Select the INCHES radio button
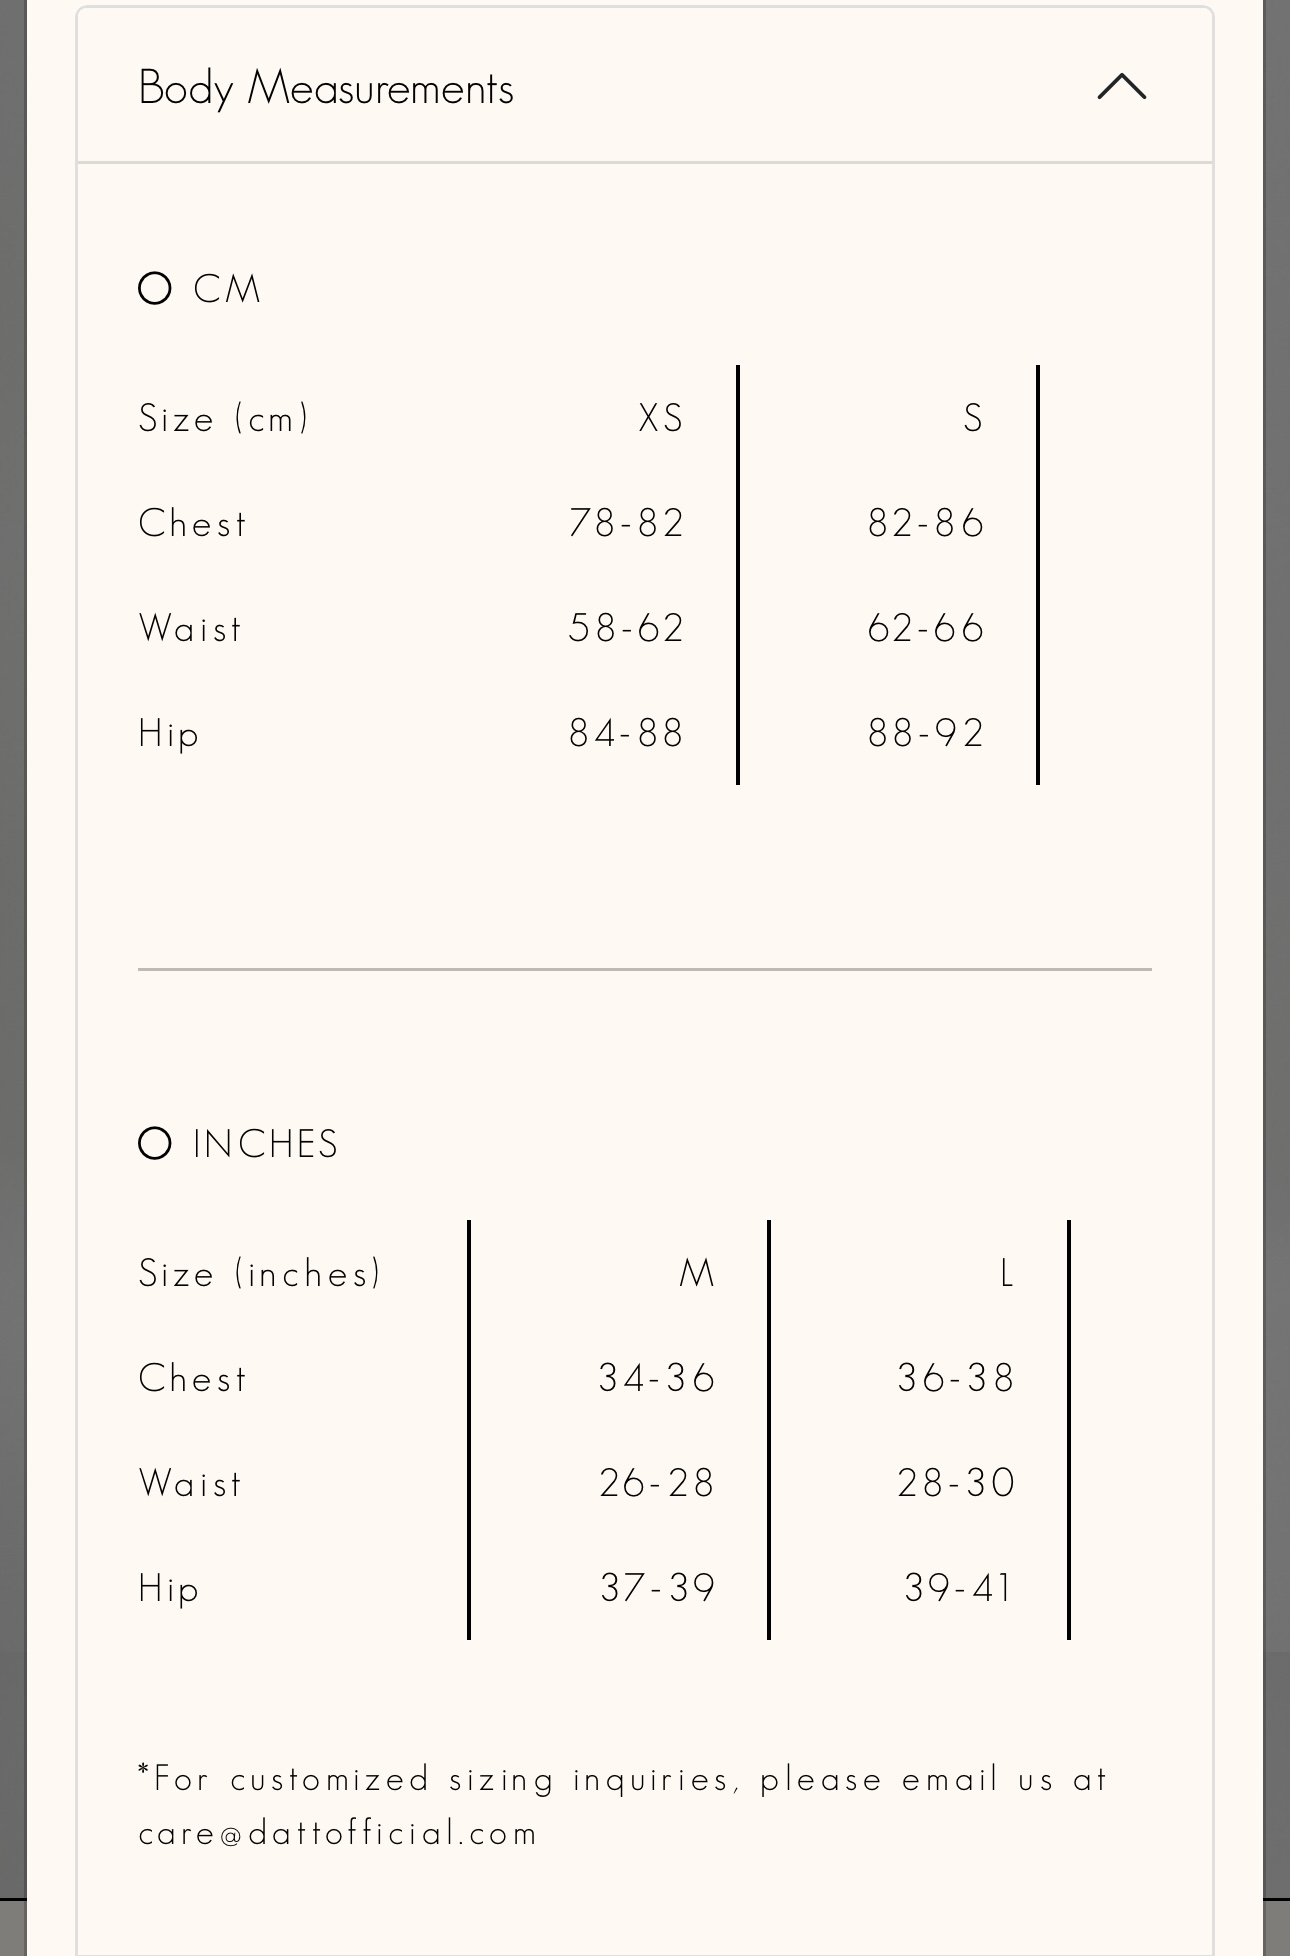The width and height of the screenshot is (1290, 1956). point(155,1143)
